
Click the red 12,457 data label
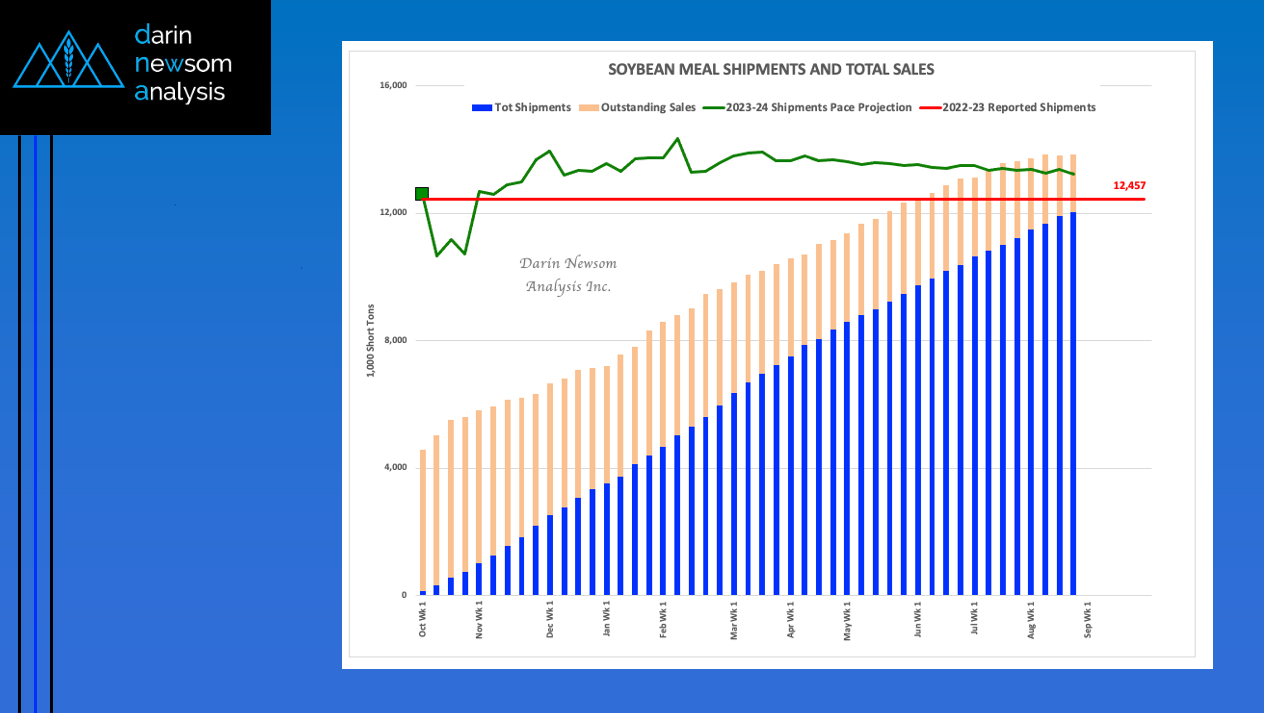[1129, 186]
